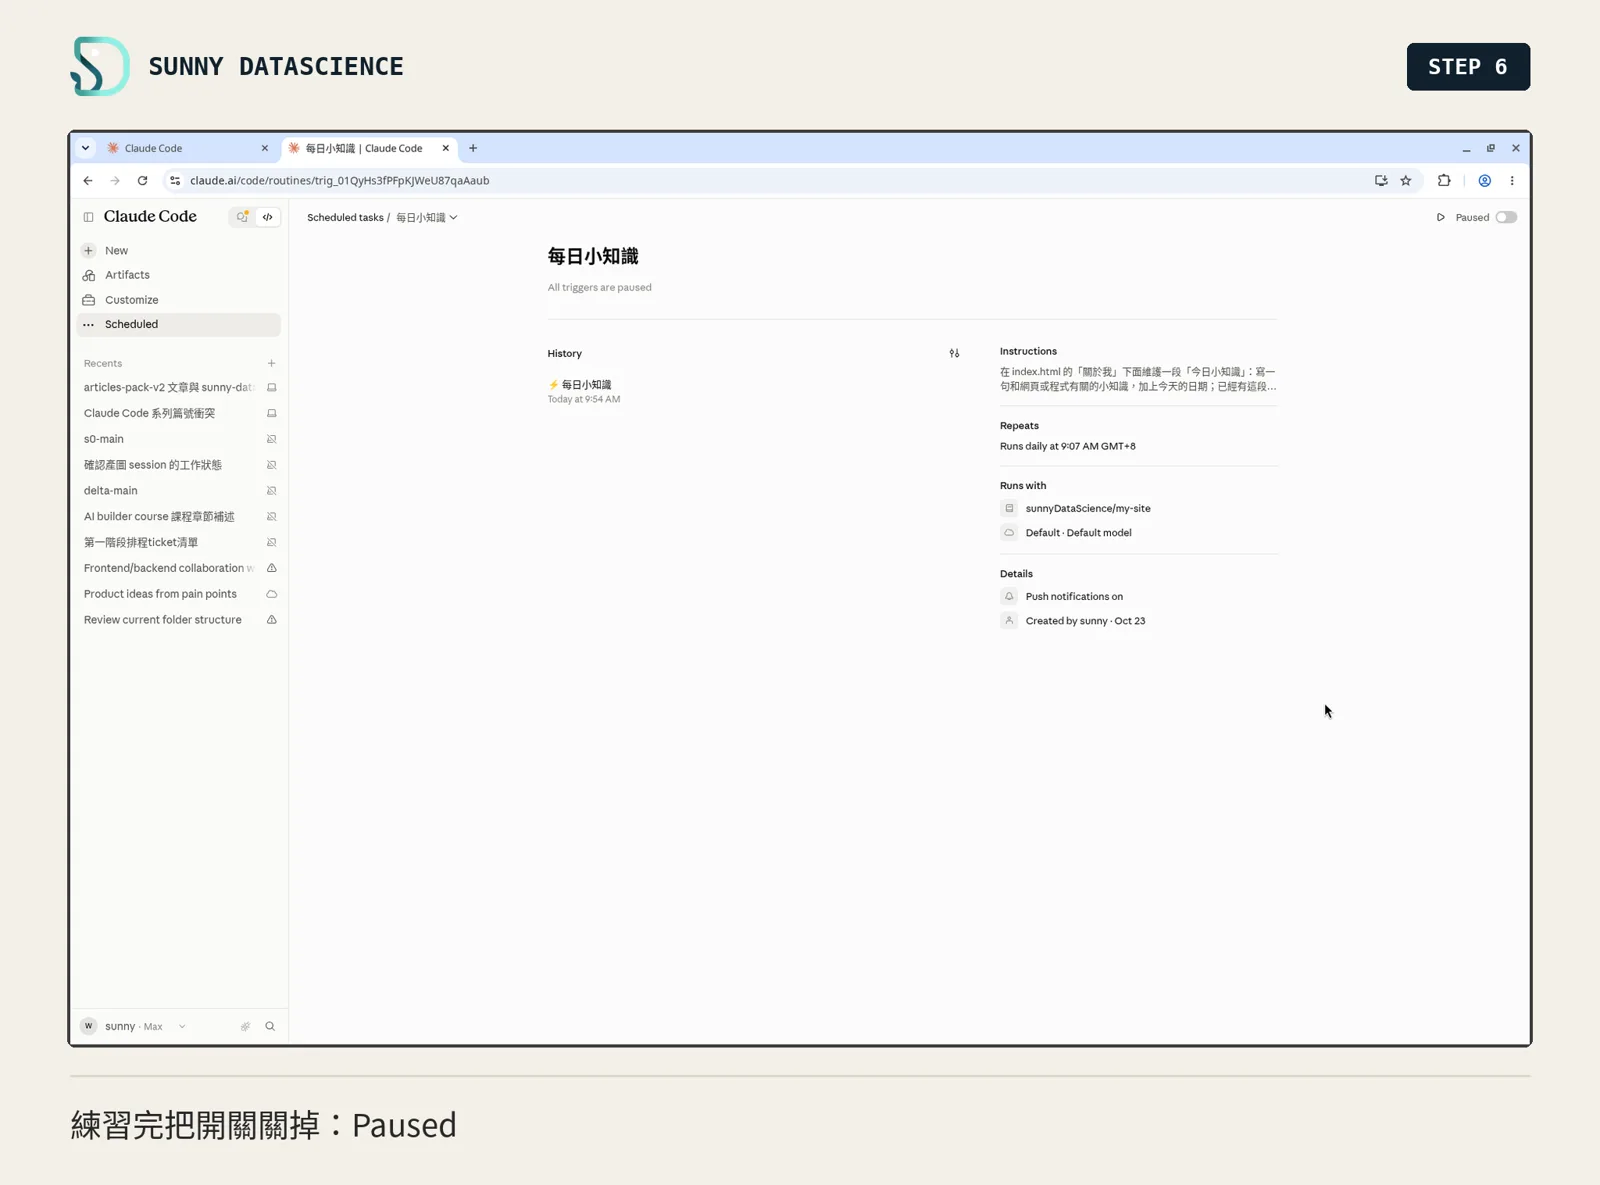This screenshot has height=1185, width=1600.
Task: Expand the sunny · Max account menu
Action: coord(134,1026)
